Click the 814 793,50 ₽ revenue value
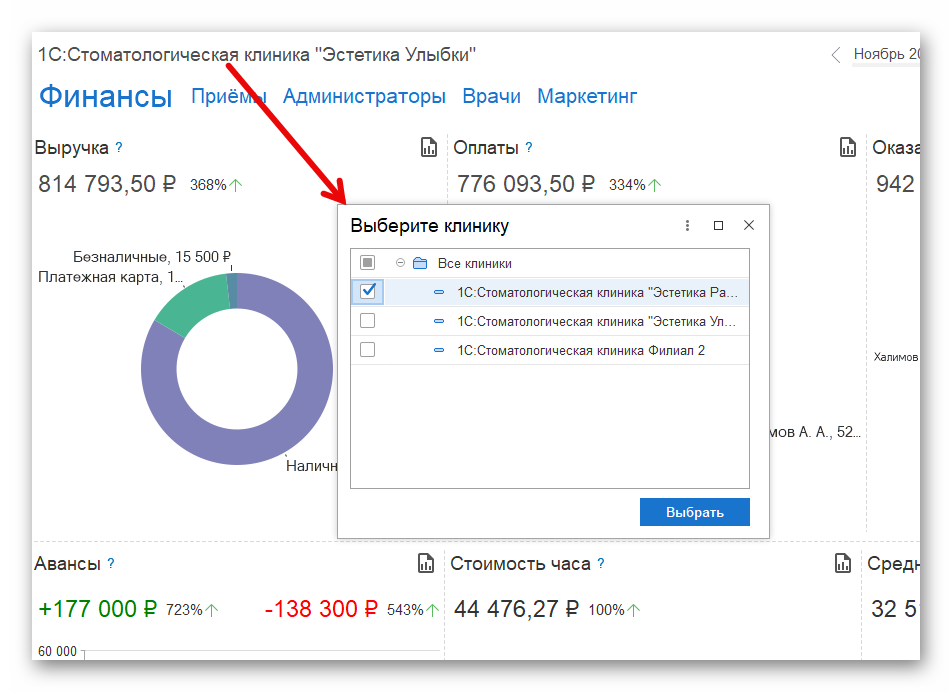This screenshot has height=692, width=952. (107, 183)
